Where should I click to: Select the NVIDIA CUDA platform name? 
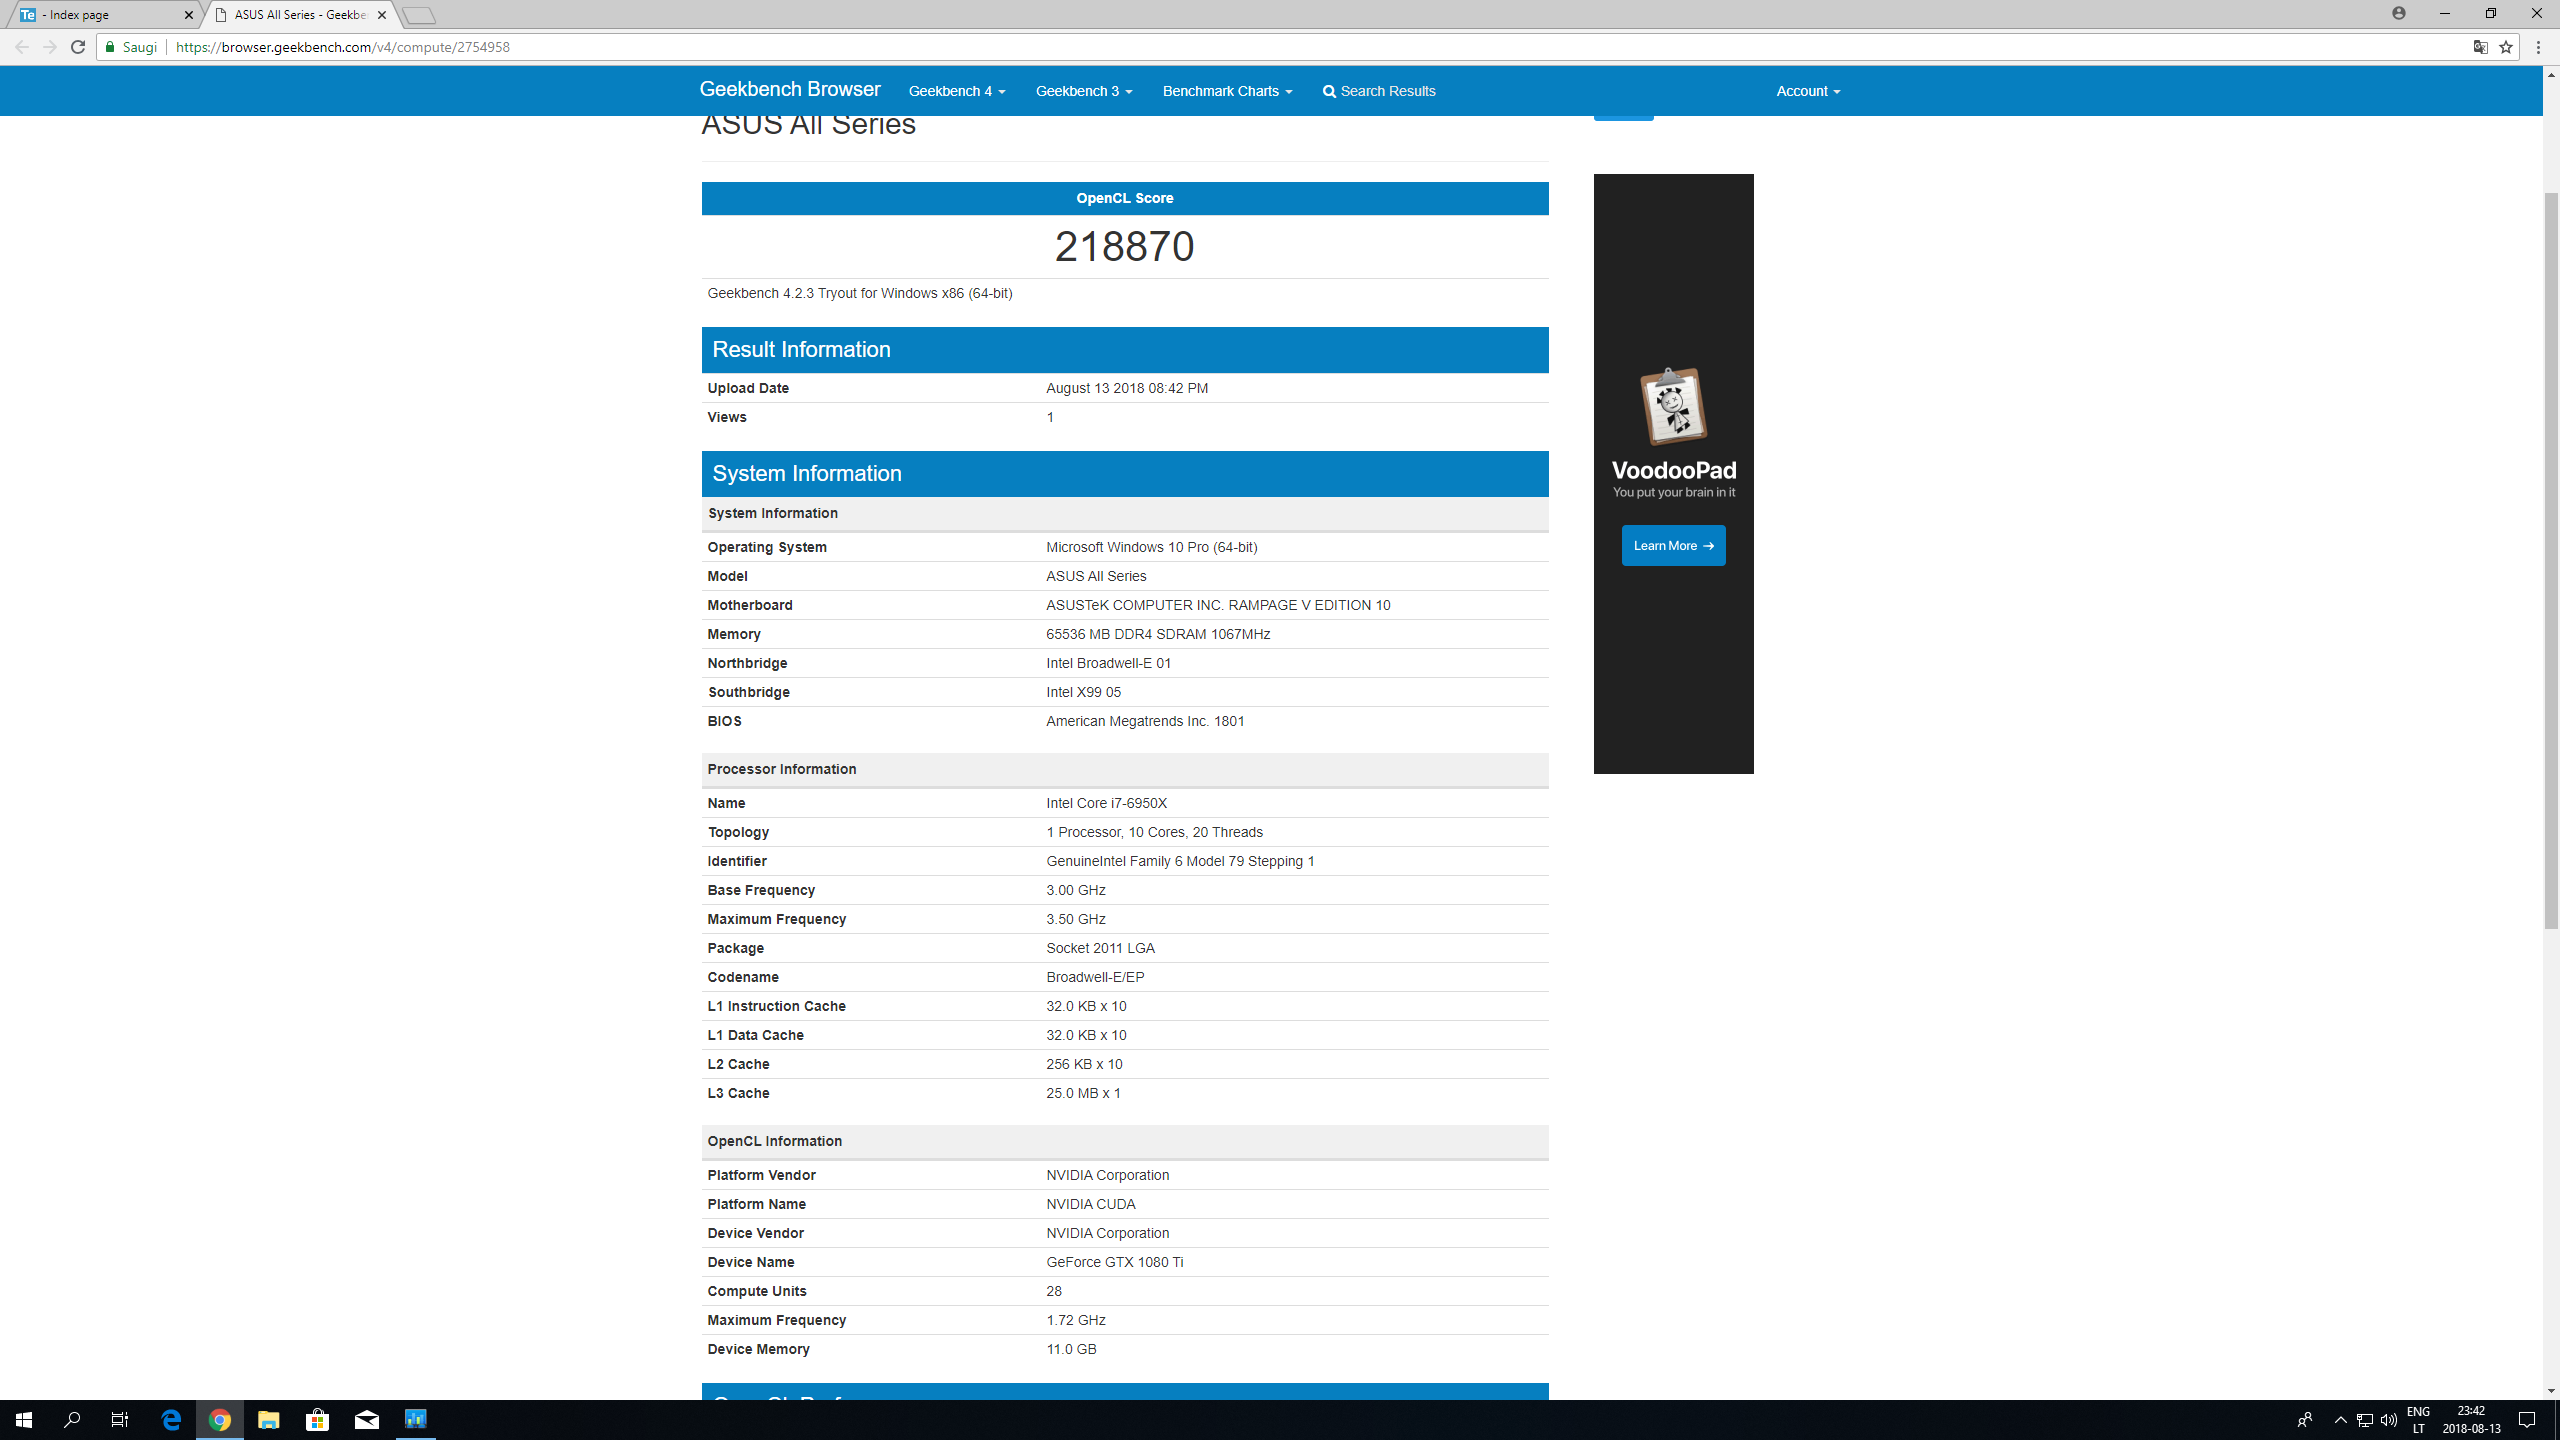pos(1091,1204)
